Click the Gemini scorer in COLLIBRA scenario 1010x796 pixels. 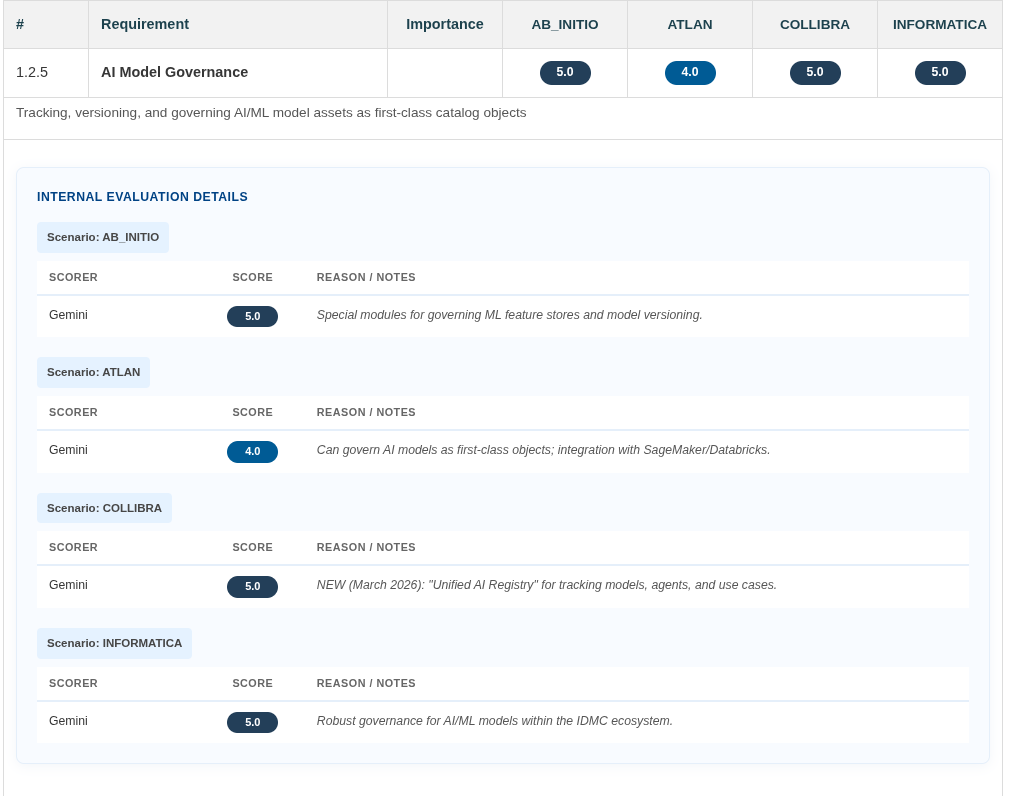coord(68,585)
